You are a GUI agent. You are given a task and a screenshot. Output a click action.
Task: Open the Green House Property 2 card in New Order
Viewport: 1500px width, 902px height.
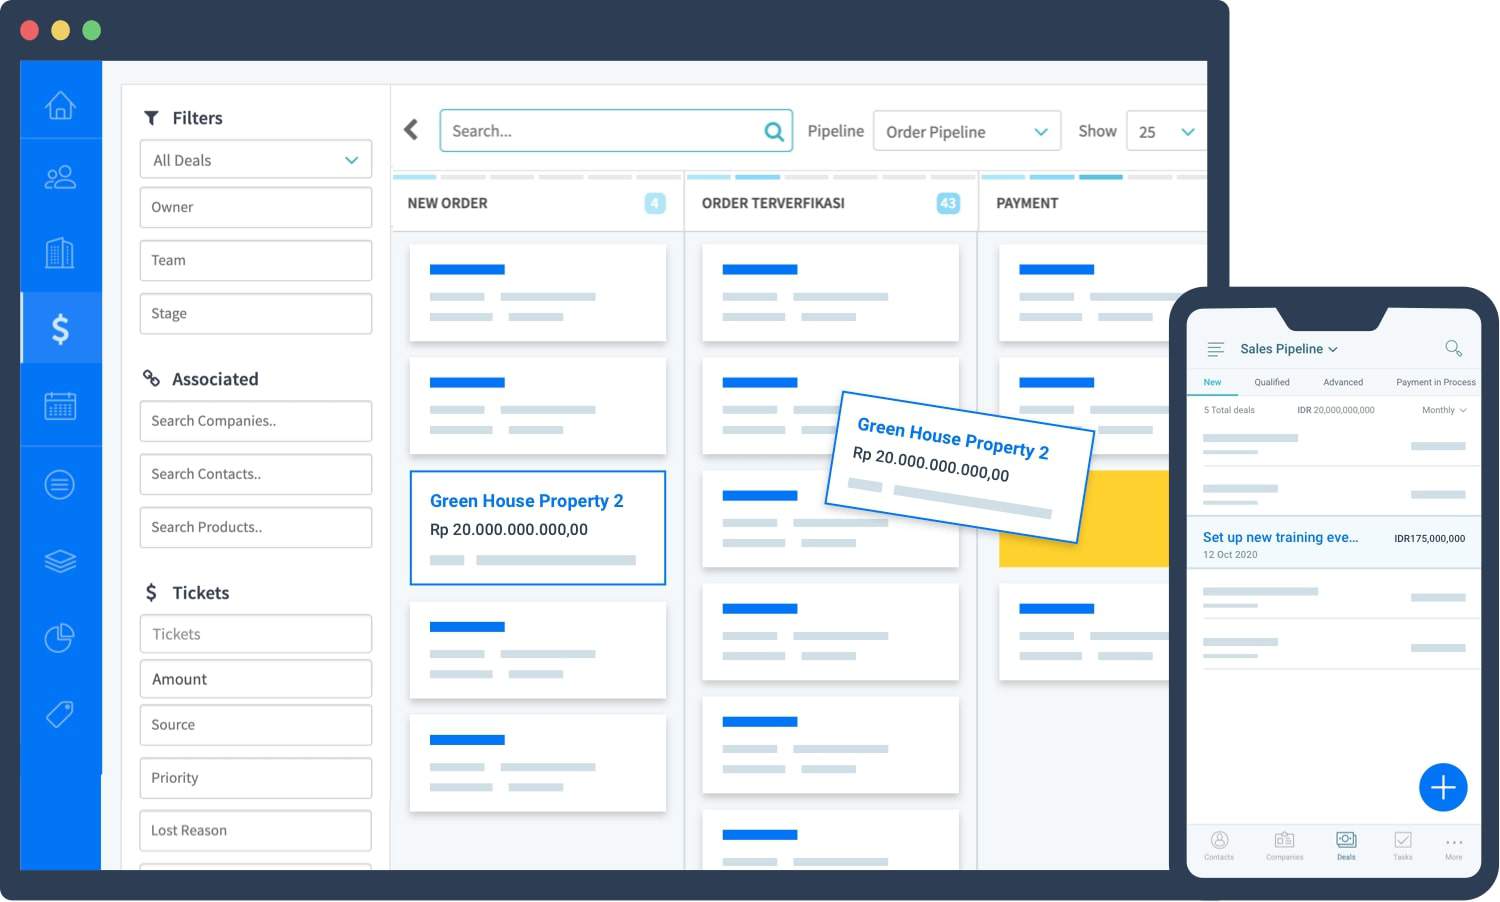(x=538, y=528)
